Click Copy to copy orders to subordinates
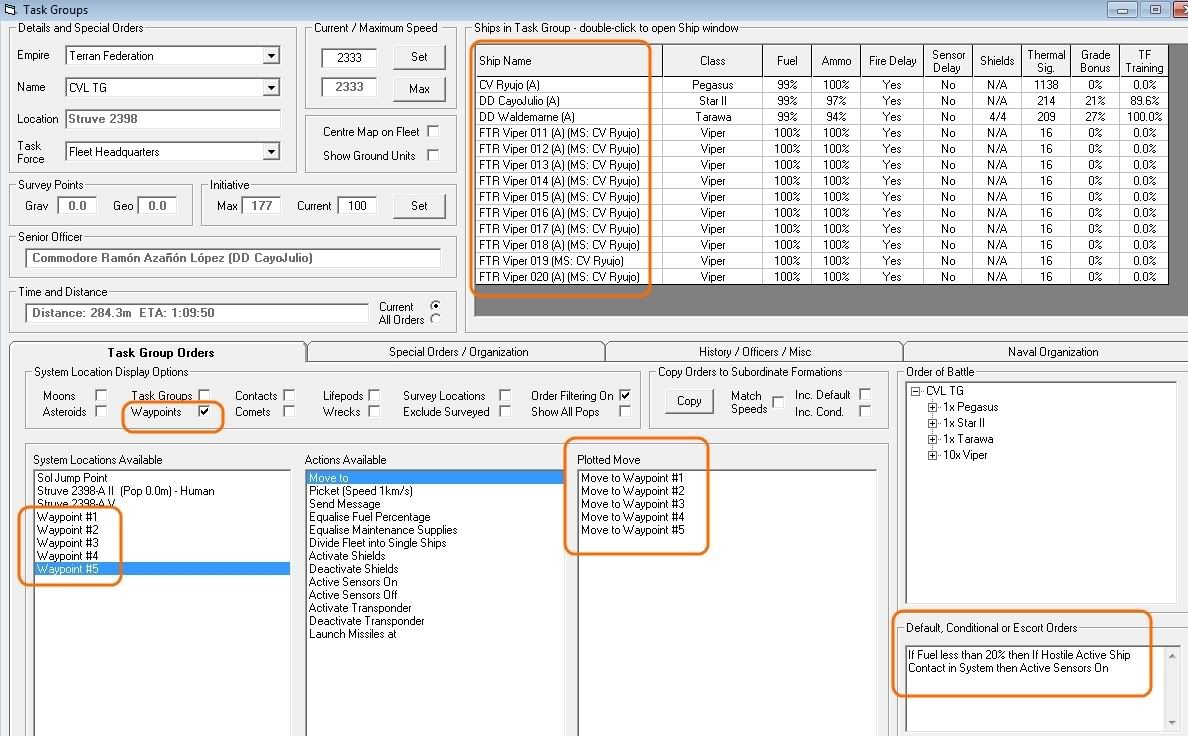1188x736 pixels. [689, 401]
